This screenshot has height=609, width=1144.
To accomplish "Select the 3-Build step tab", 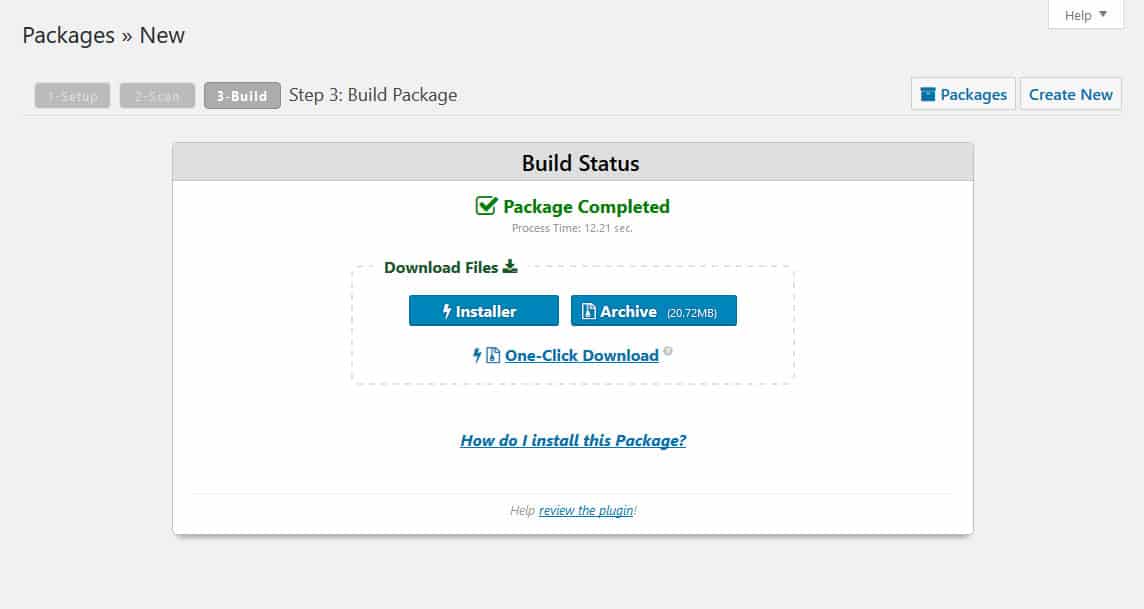I will 242,96.
